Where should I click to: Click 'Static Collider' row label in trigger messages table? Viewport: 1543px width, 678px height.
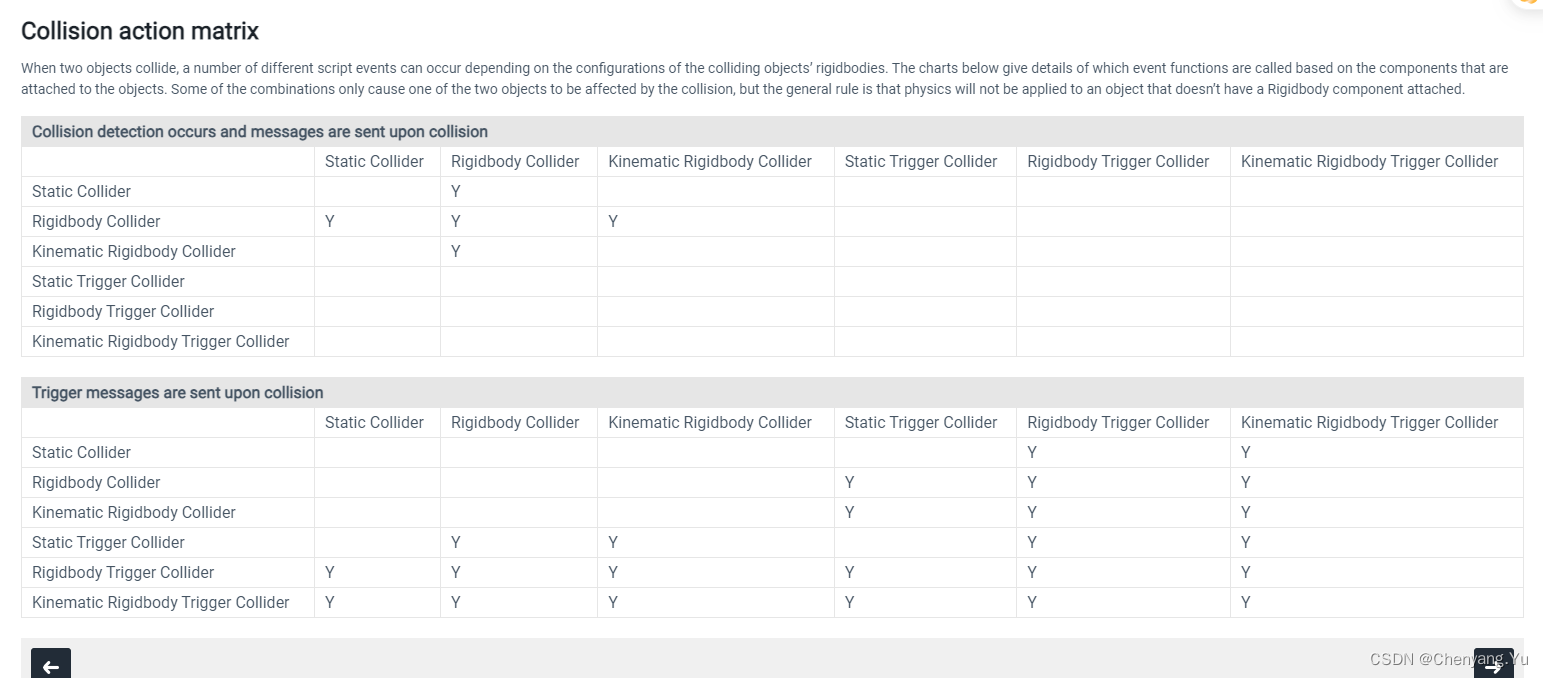point(81,453)
